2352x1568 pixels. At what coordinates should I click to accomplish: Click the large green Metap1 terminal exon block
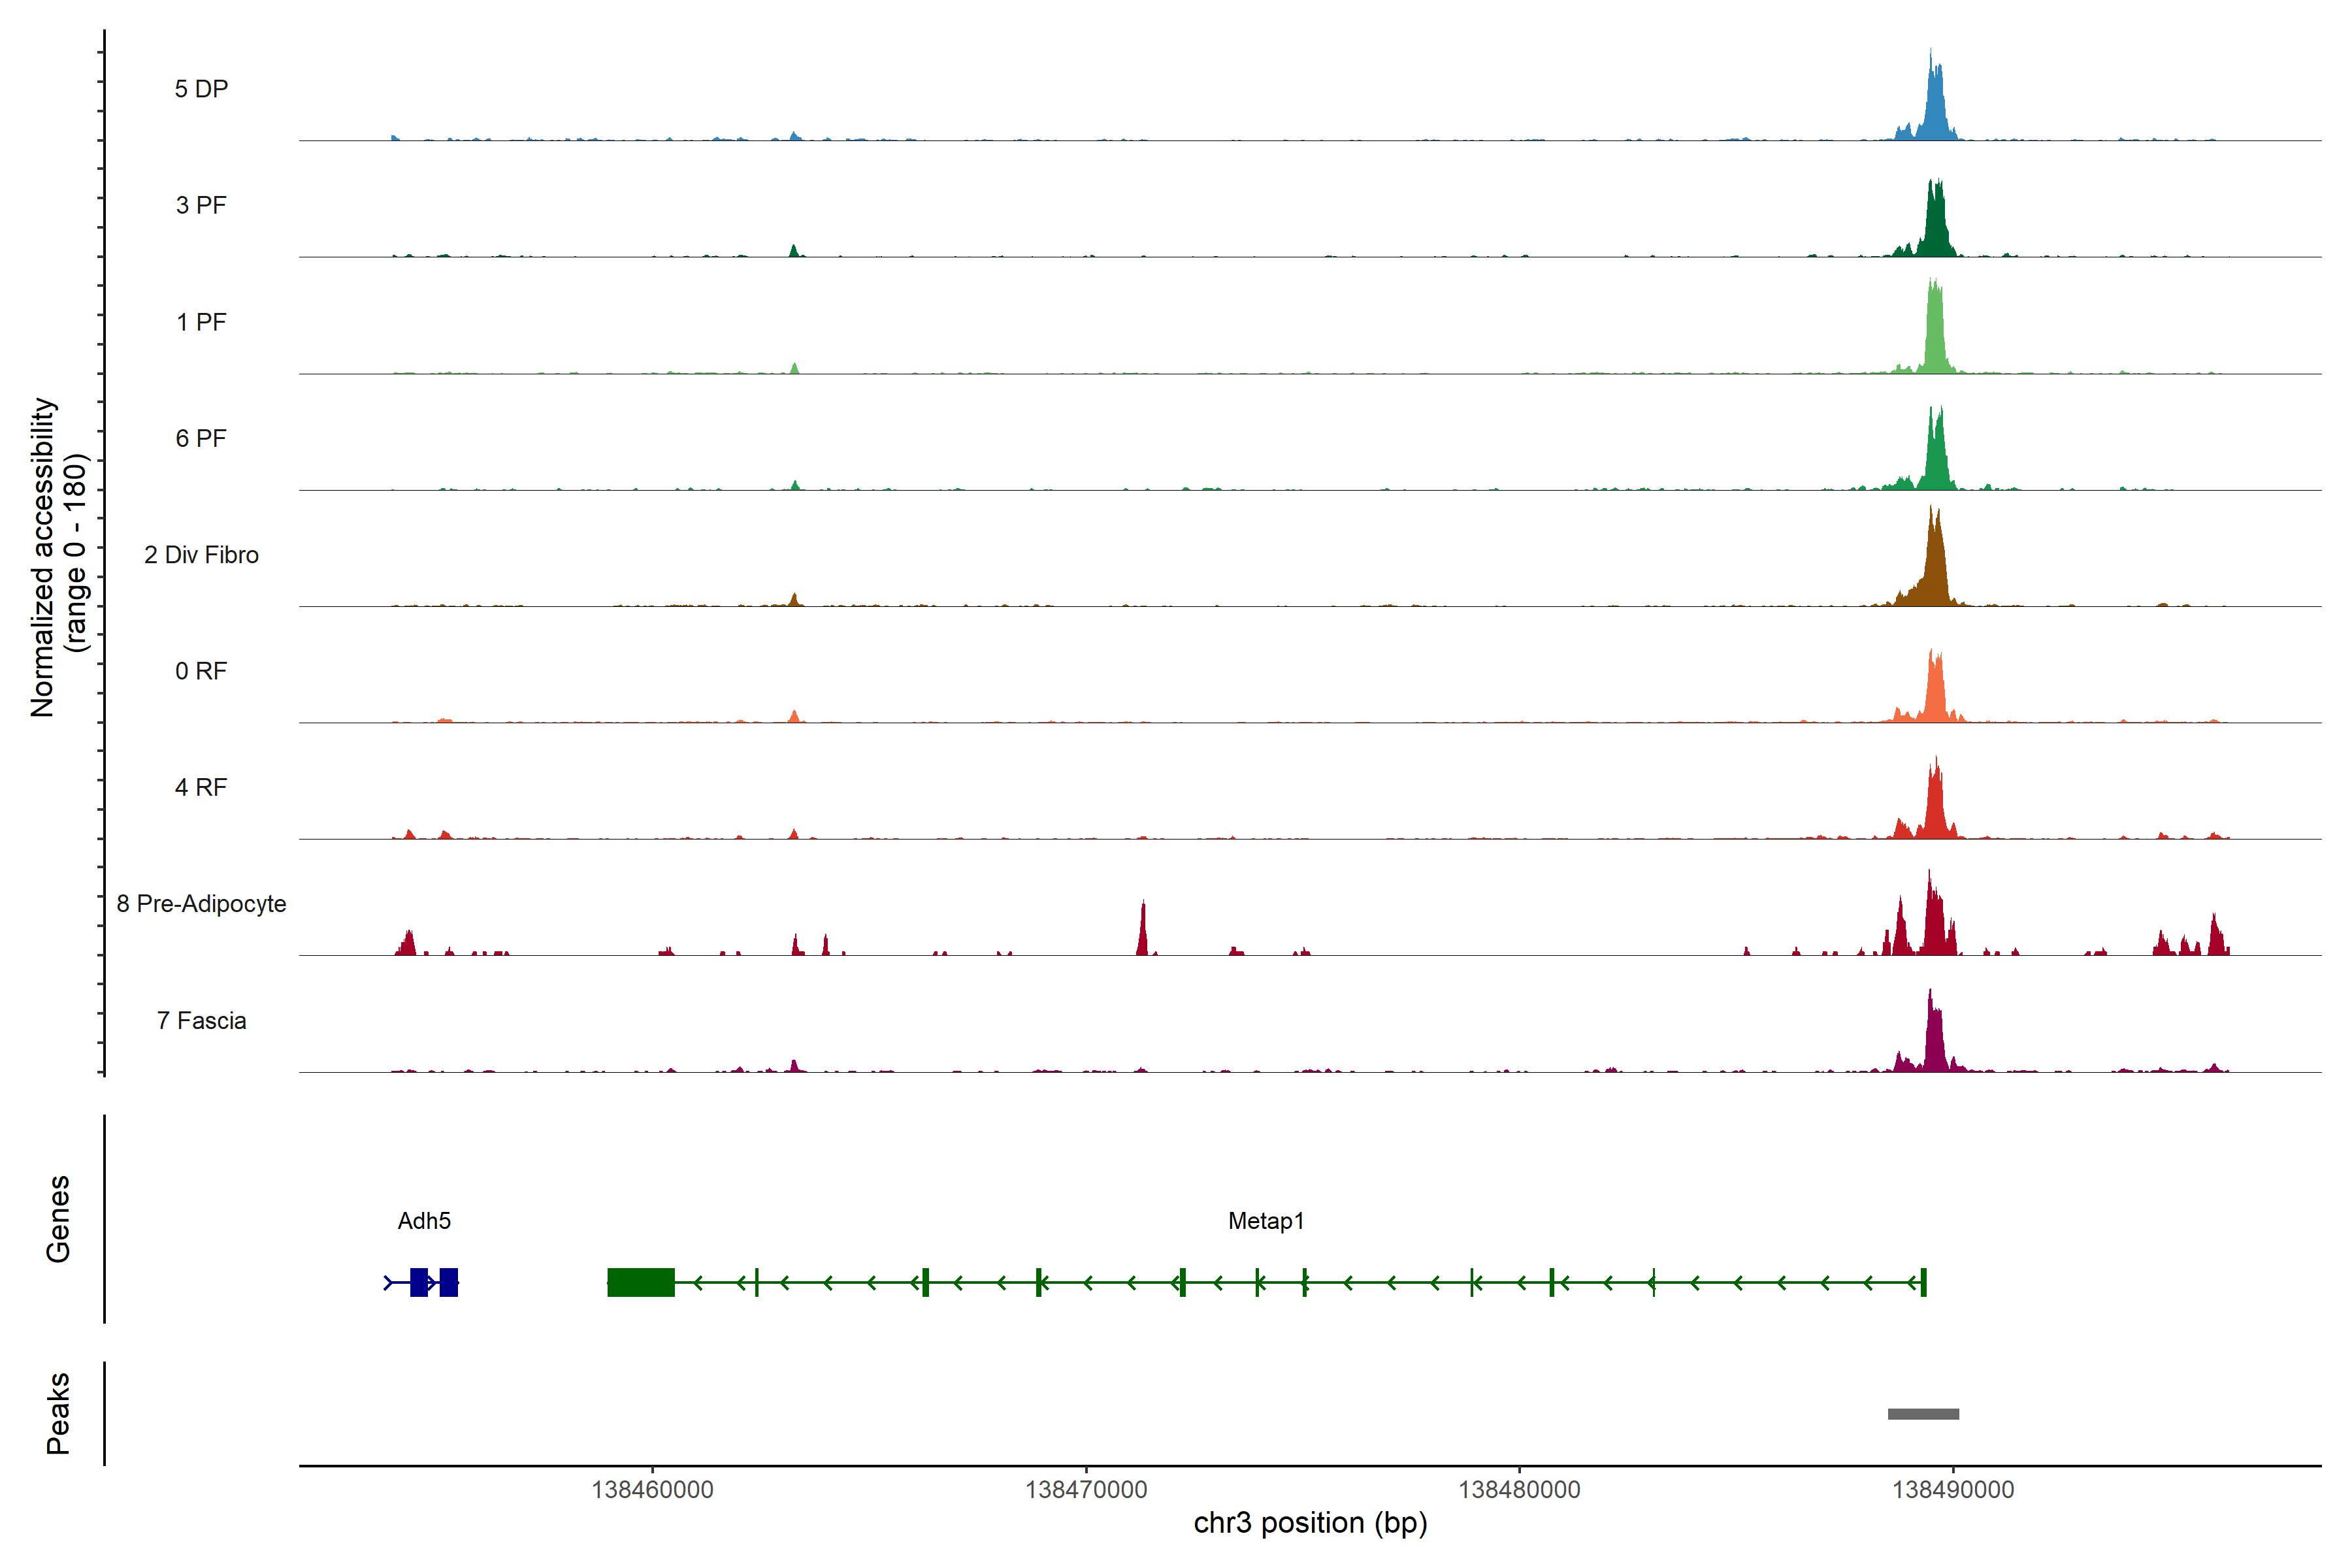pos(641,1282)
